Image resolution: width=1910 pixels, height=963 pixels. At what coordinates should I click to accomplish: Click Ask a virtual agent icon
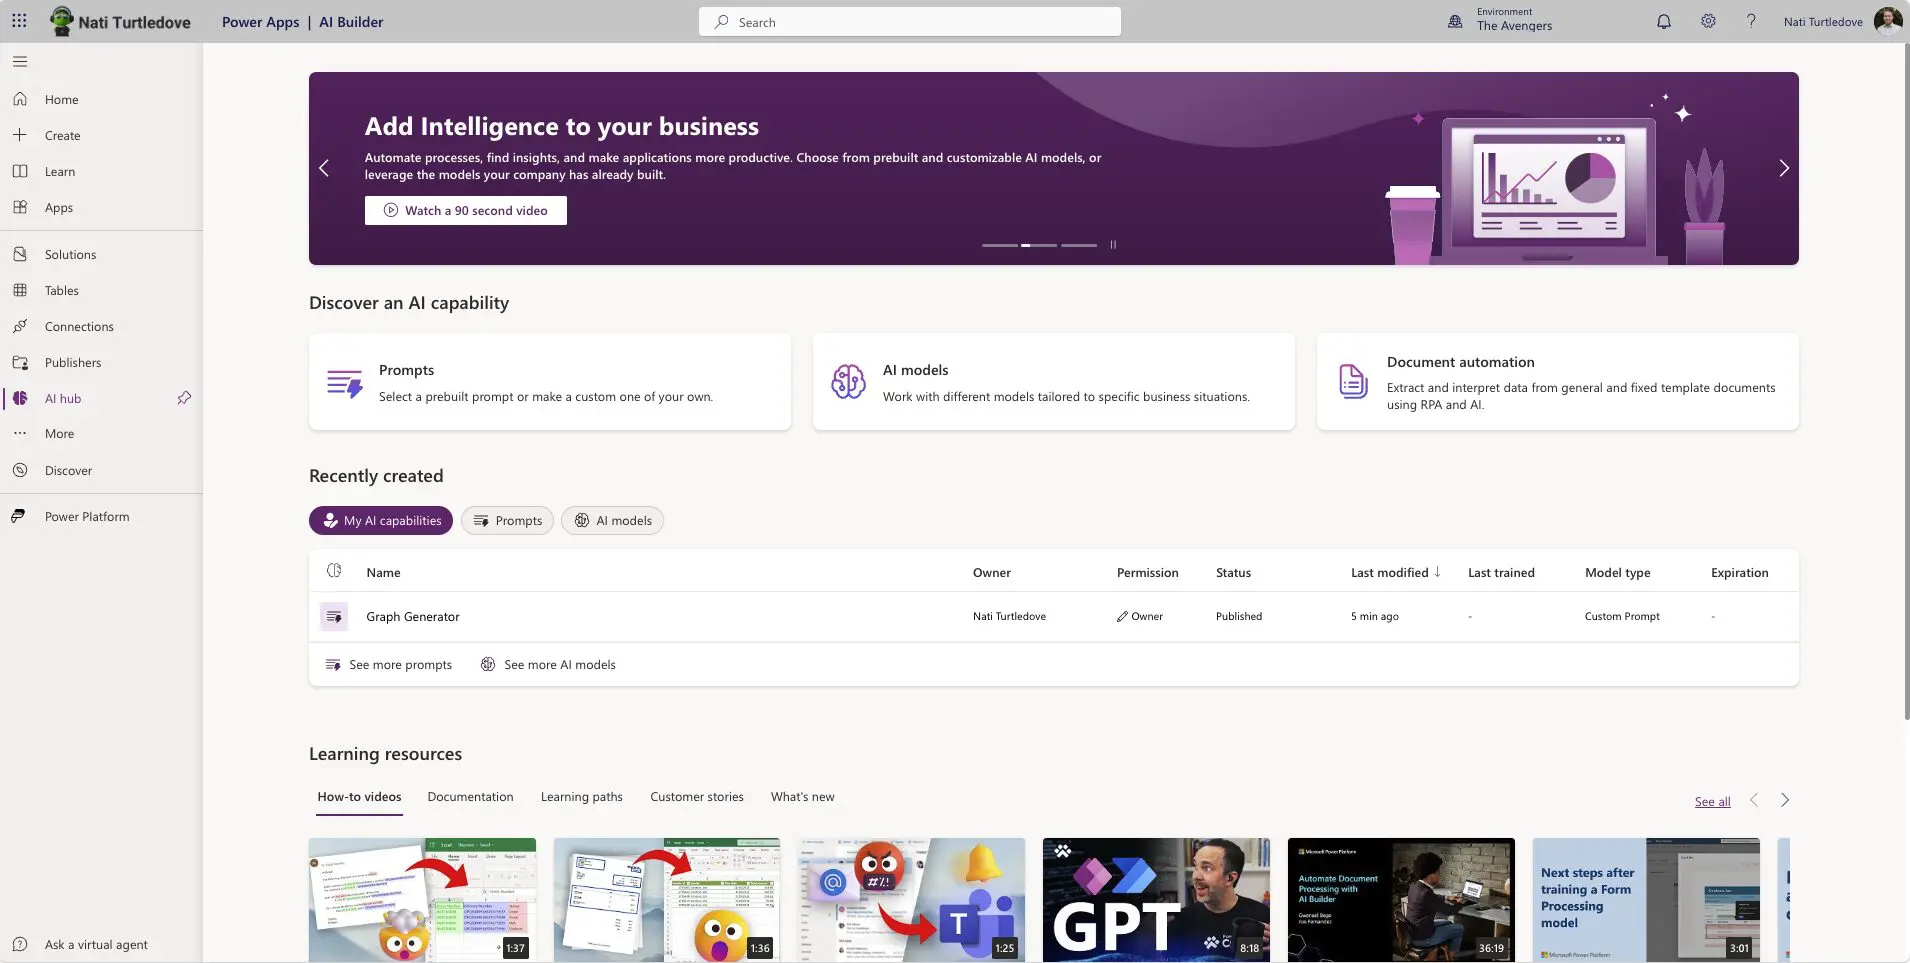click(x=20, y=944)
